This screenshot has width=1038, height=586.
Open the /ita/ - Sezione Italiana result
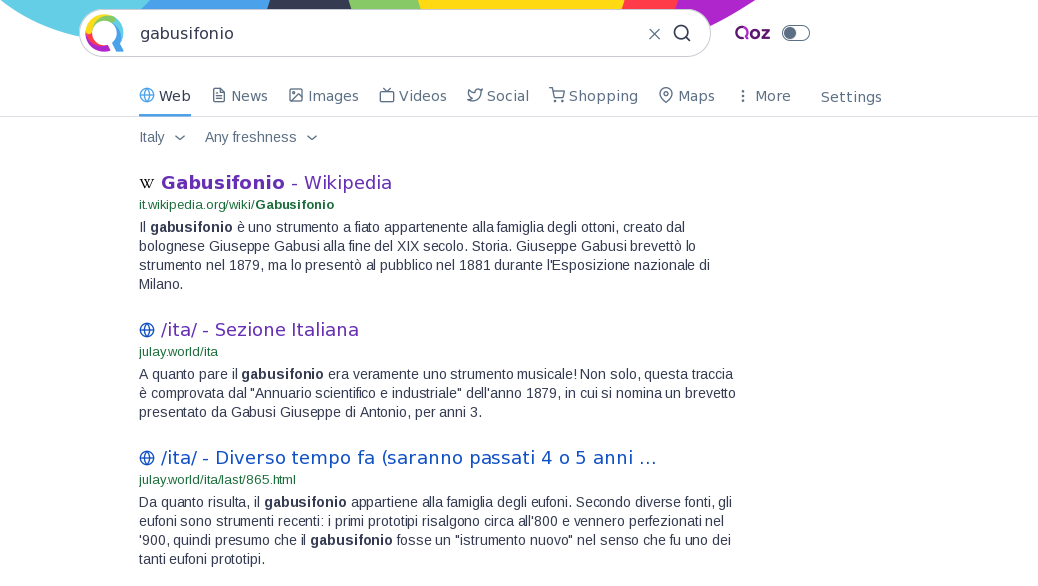(x=260, y=330)
